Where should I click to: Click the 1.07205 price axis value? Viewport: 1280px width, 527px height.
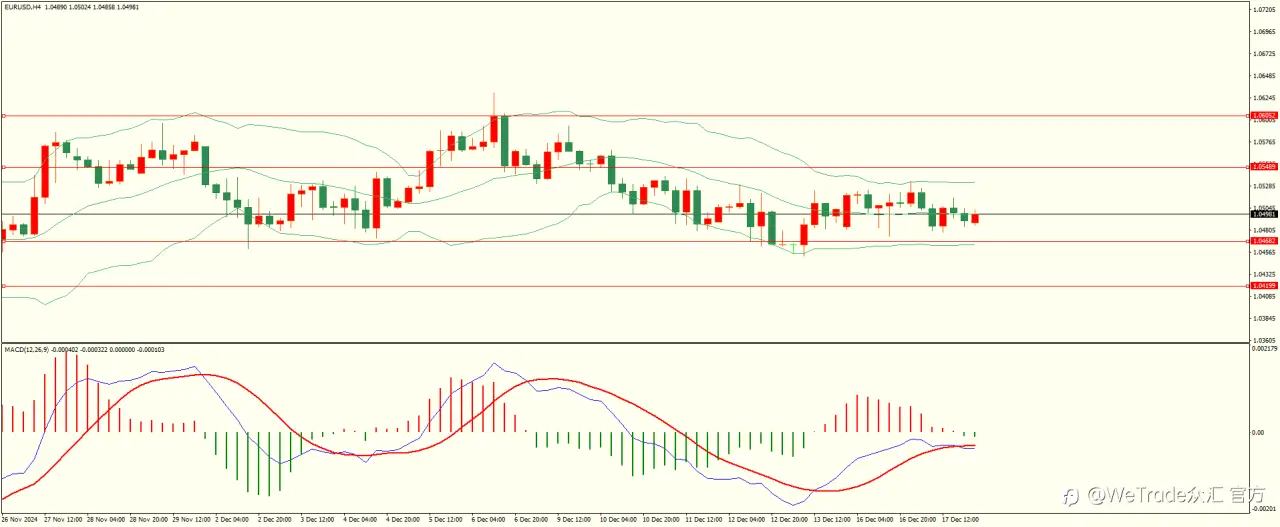(x=1264, y=10)
